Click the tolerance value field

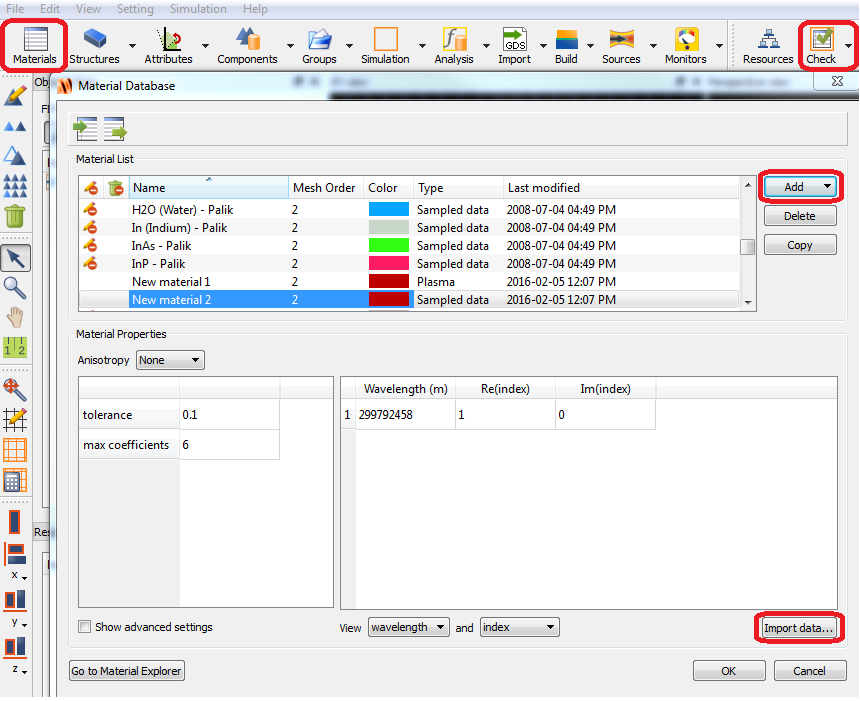click(x=229, y=414)
